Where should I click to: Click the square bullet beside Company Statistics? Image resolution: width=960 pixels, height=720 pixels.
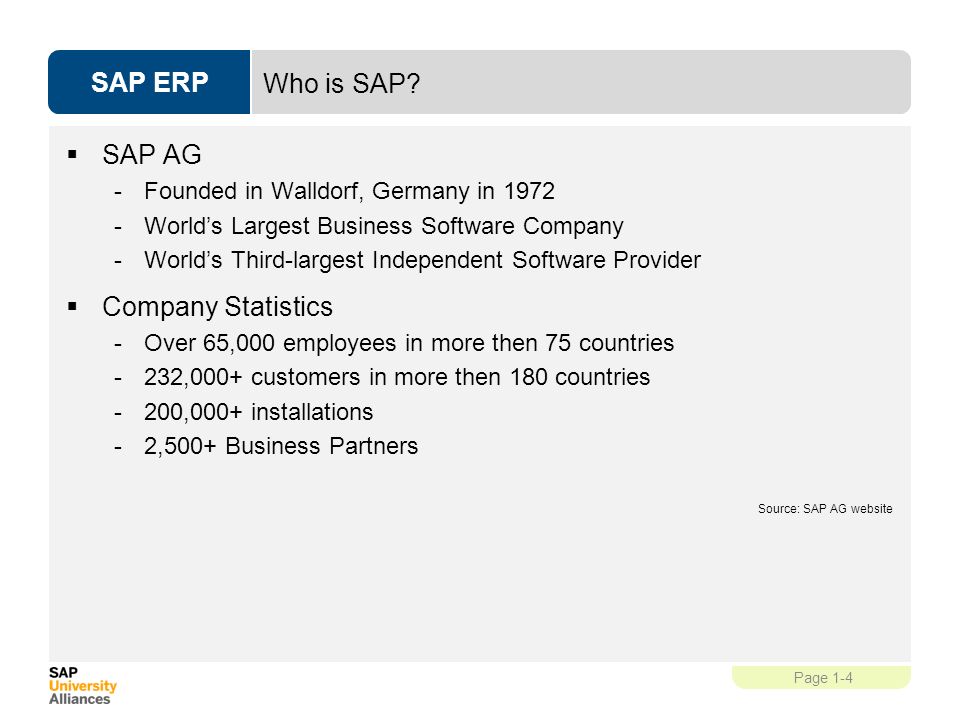pos(72,306)
